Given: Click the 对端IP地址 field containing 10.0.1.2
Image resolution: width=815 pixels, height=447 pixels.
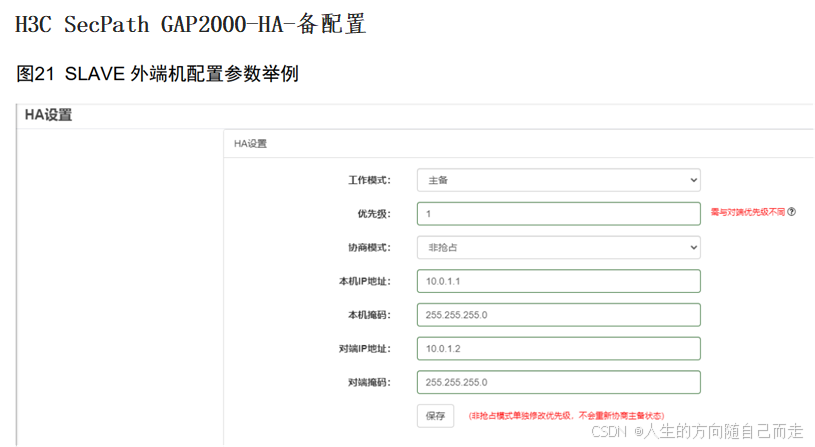Looking at the screenshot, I should 559,349.
